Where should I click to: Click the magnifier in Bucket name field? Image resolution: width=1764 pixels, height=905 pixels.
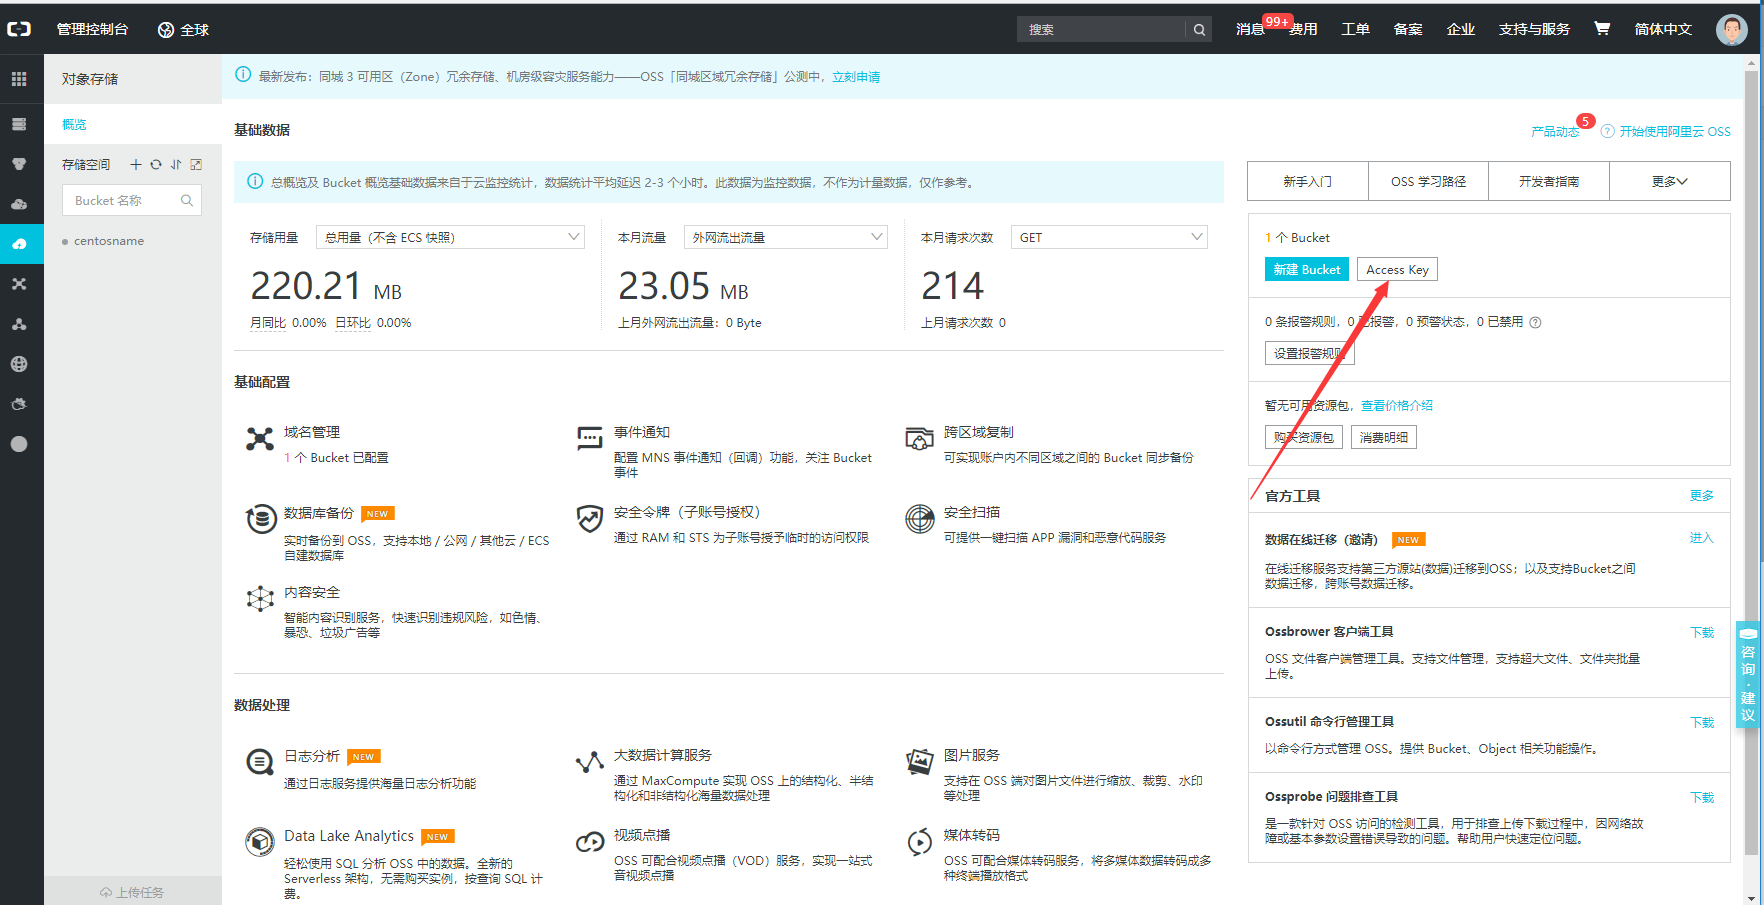(x=187, y=200)
